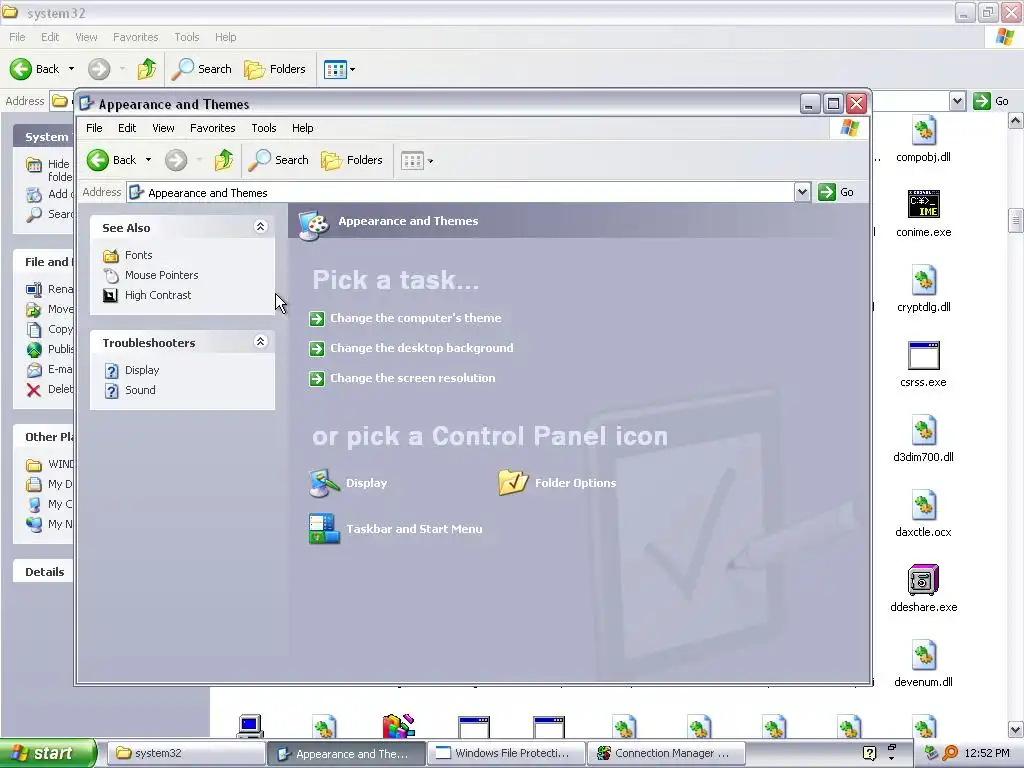Switch to Connection Manager taskbar button
The image size is (1024, 768).
[x=666, y=753]
